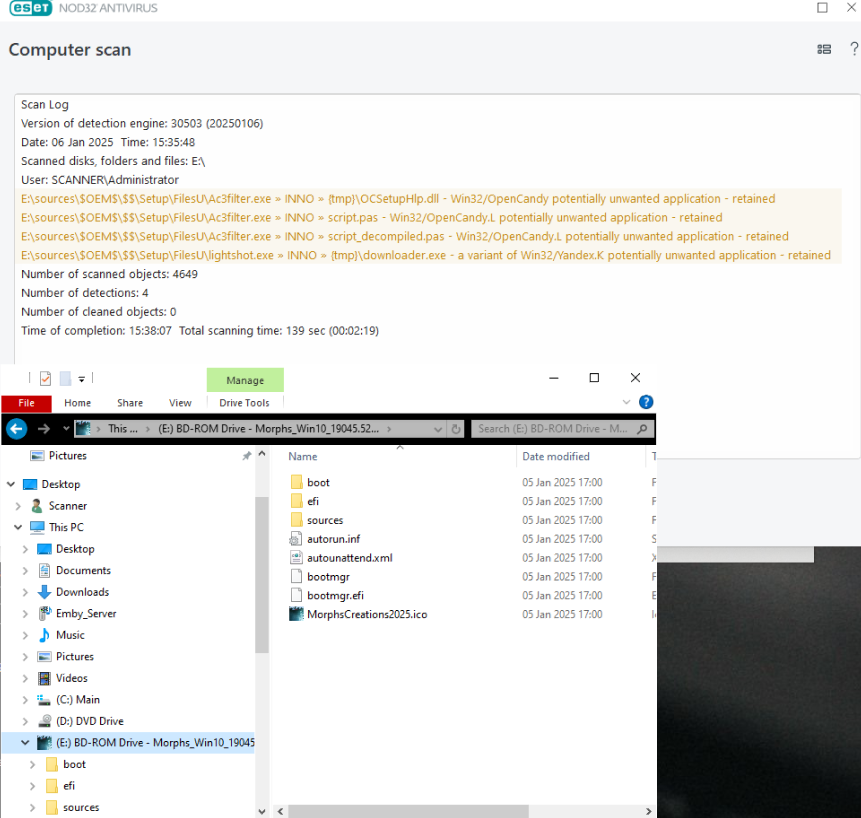This screenshot has height=818, width=861.
Task: Select the MorphsCreations2025.ico file
Action: tap(367, 614)
